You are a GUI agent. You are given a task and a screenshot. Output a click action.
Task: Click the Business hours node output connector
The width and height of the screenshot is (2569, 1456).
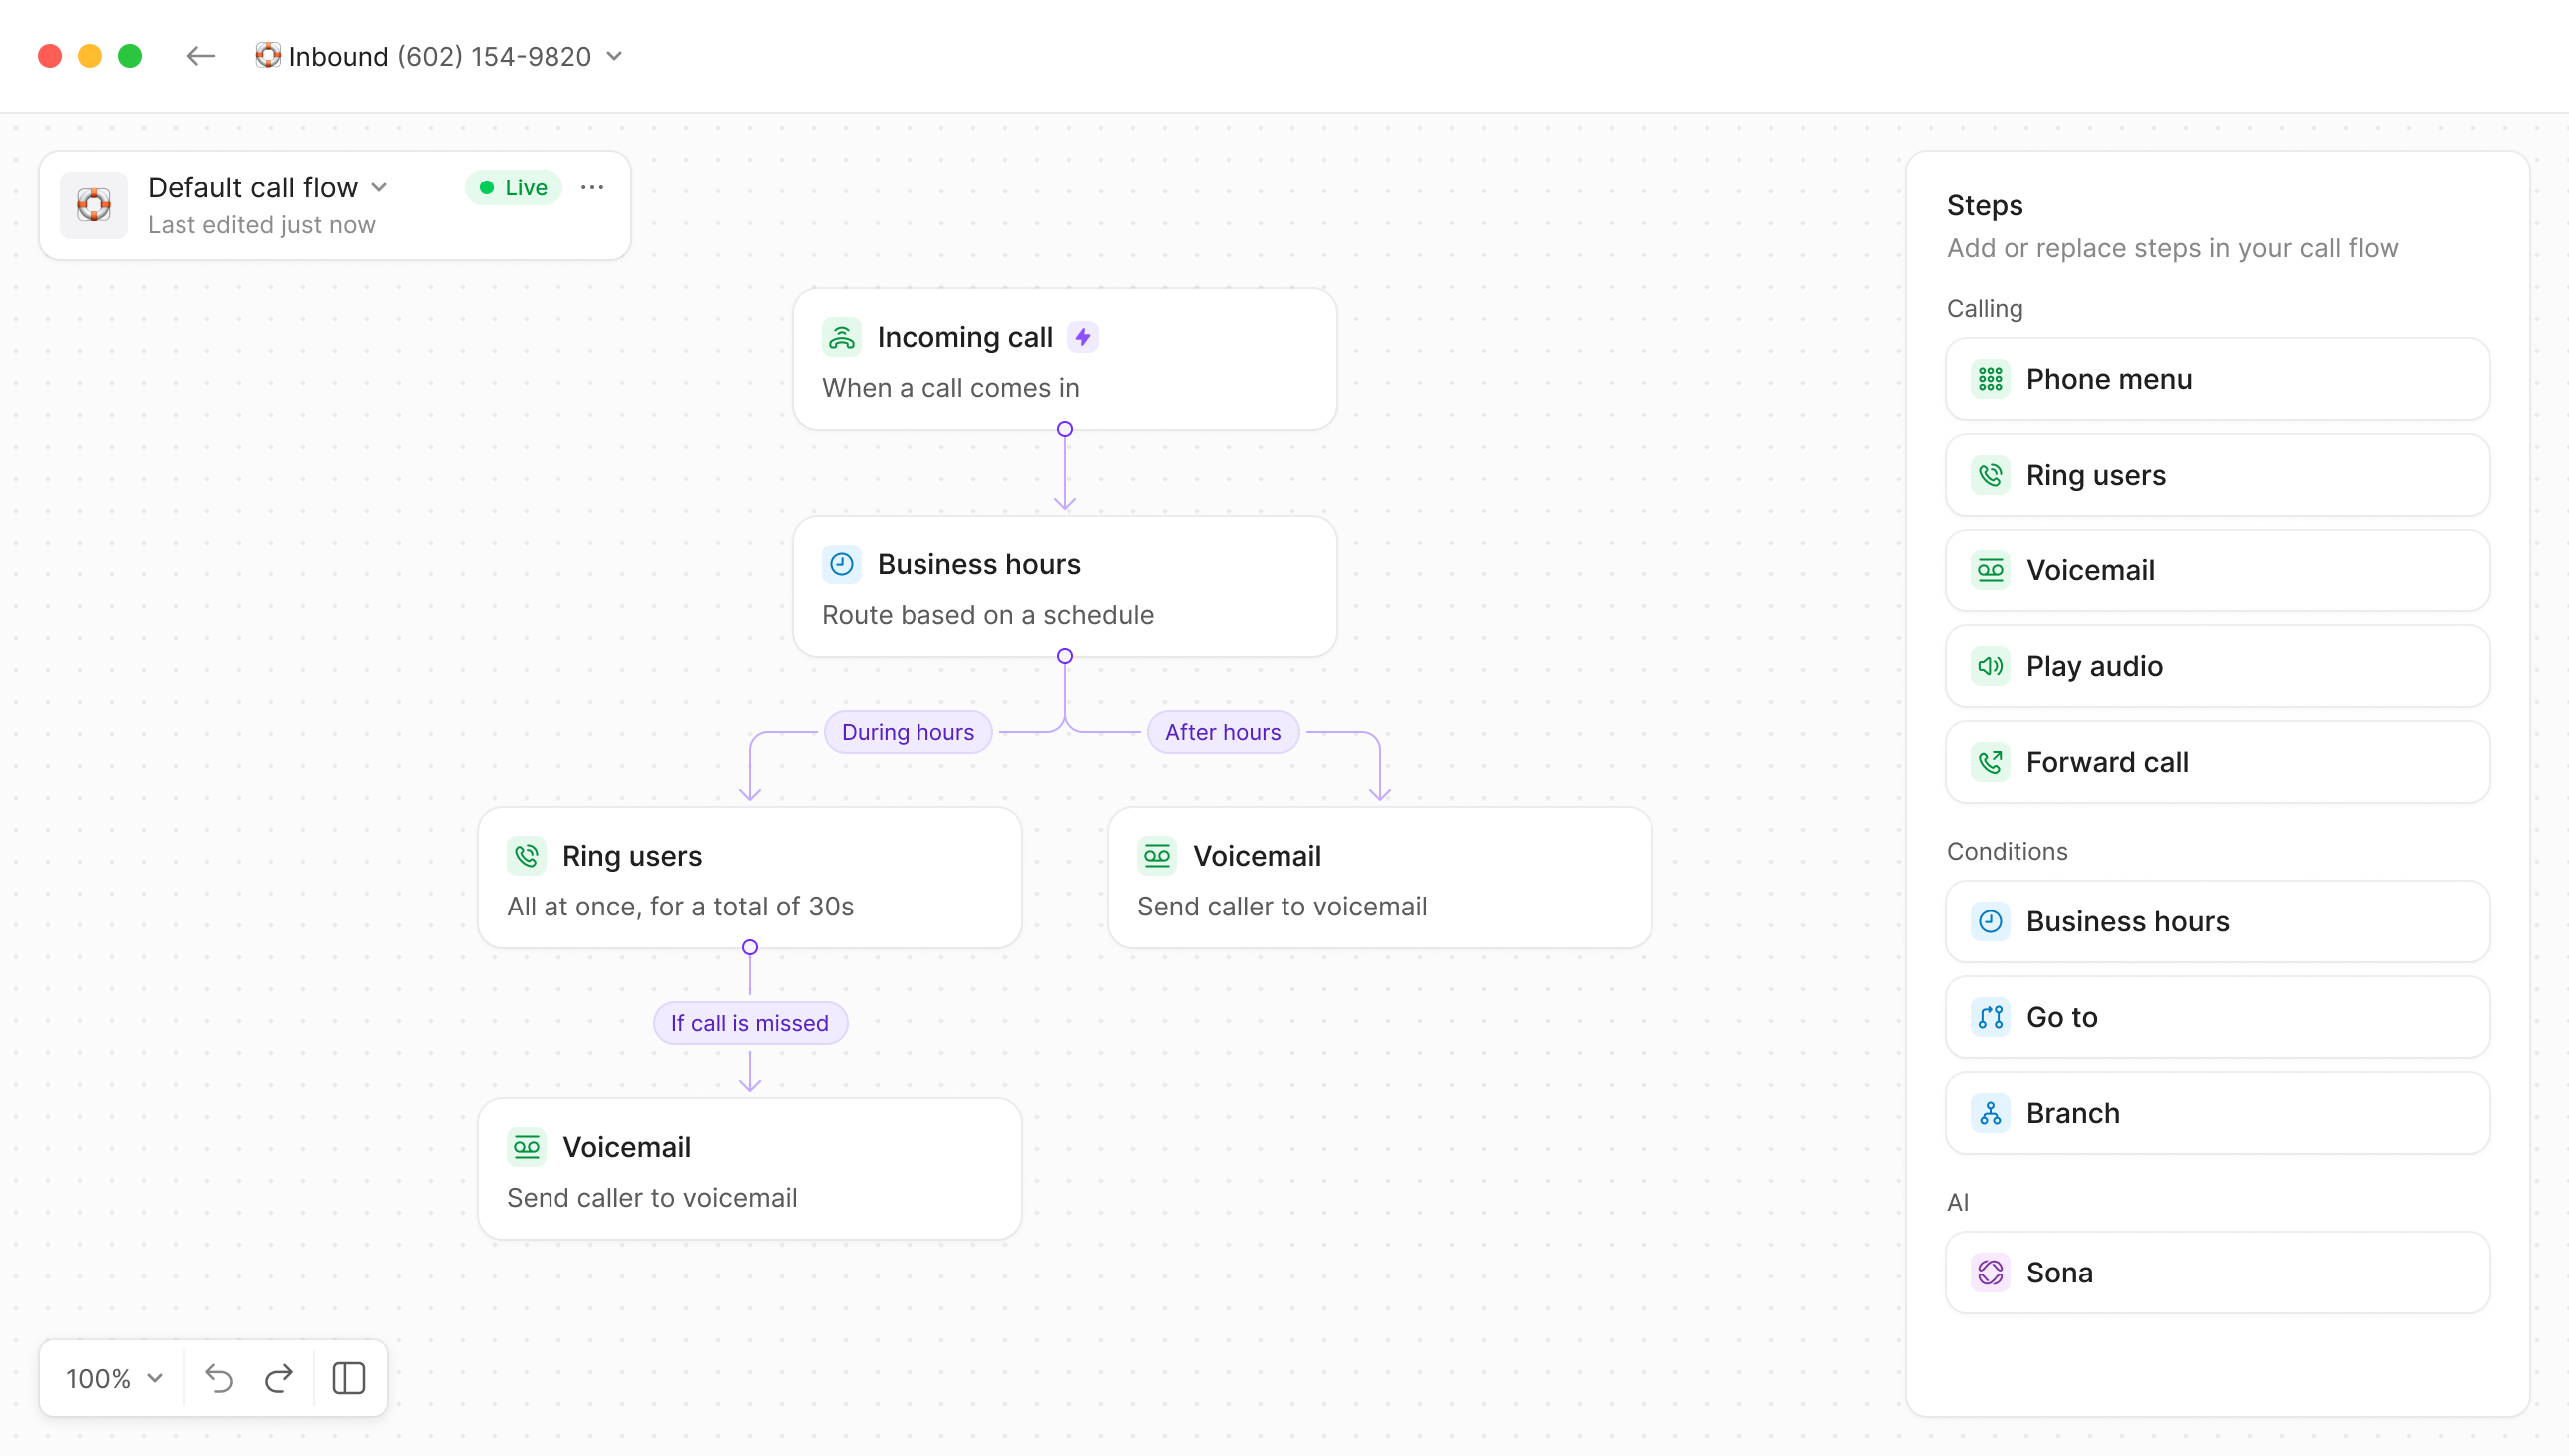[x=1065, y=657]
